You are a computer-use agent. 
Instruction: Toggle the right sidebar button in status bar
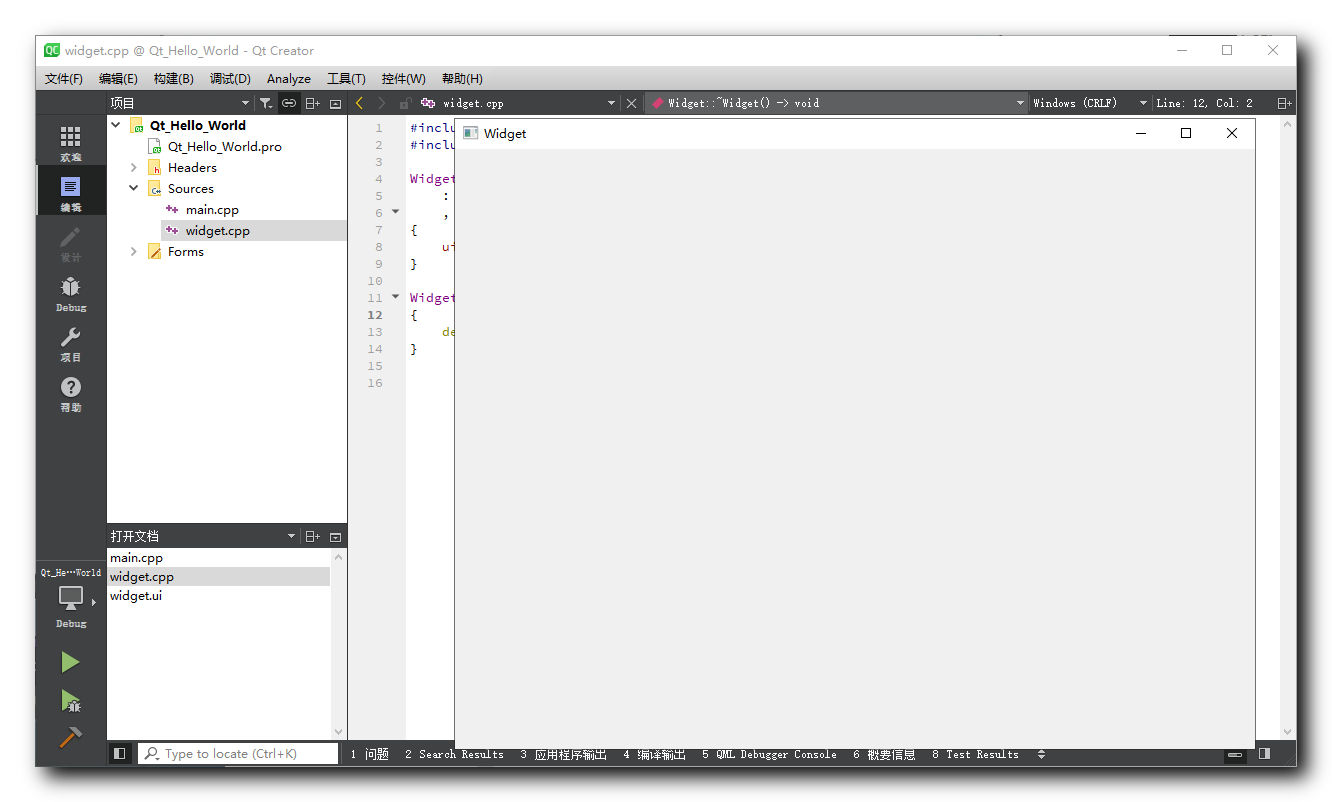pyautogui.click(x=1264, y=754)
